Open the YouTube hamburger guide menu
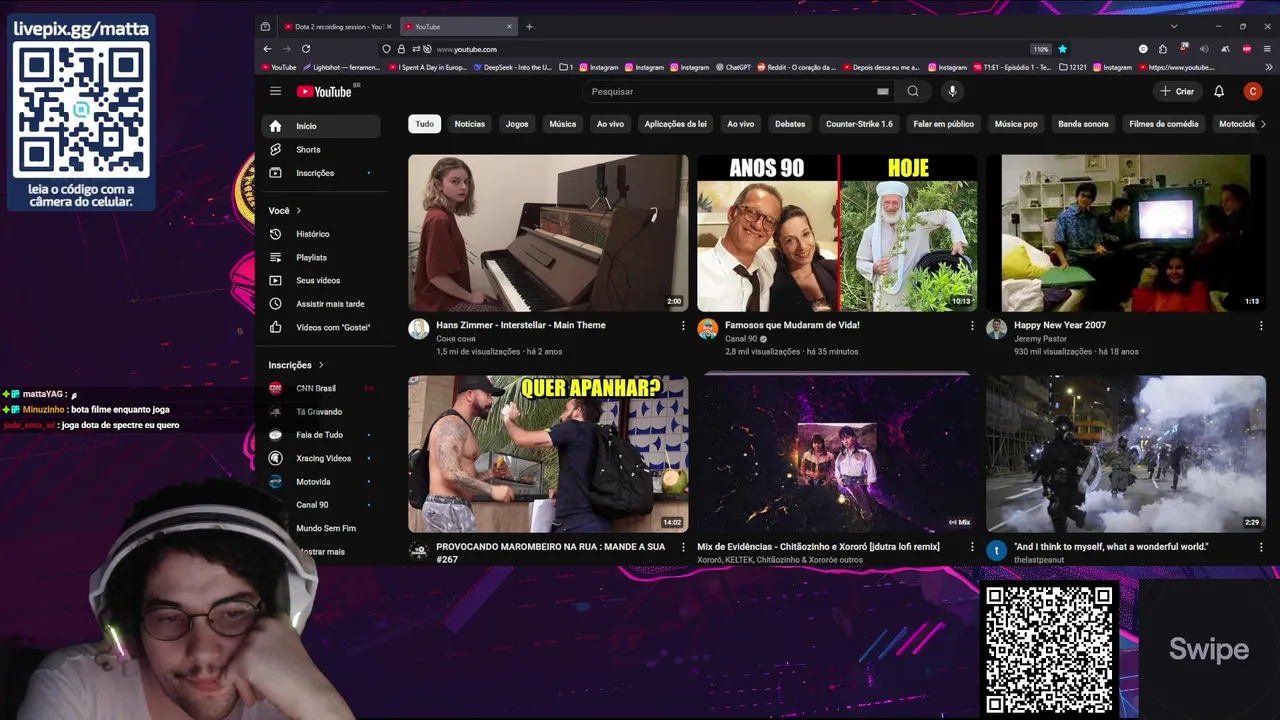The width and height of the screenshot is (1280, 720). 275,91
